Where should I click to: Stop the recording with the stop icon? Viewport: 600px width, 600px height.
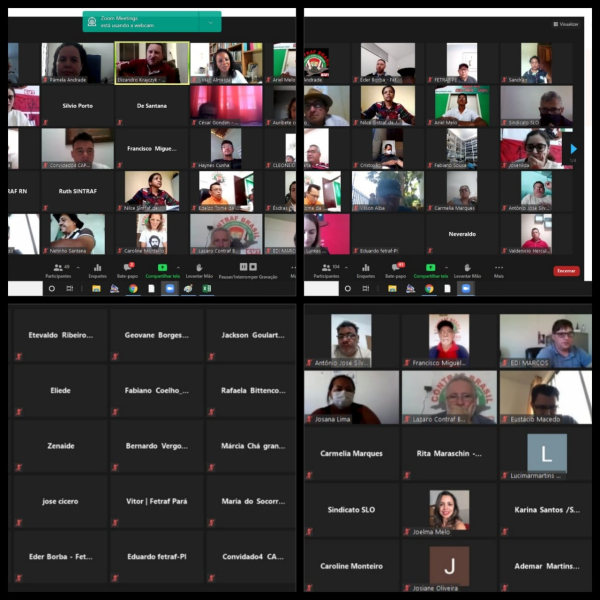(x=253, y=267)
